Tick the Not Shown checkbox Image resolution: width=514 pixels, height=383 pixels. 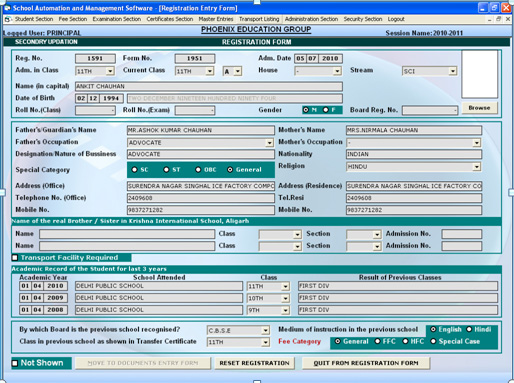[15, 363]
